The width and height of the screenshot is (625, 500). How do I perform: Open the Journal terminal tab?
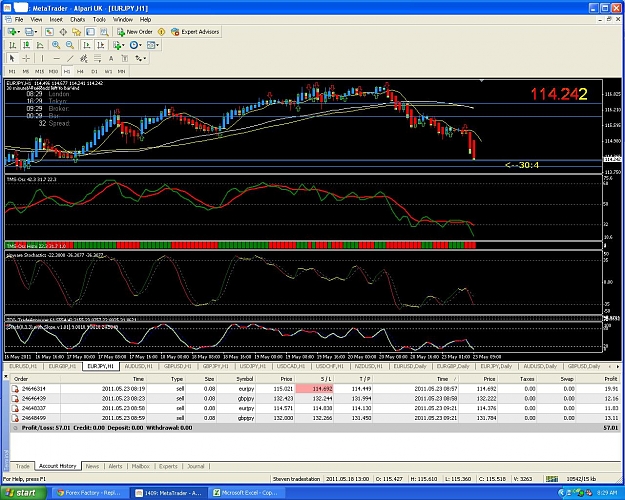(x=196, y=466)
